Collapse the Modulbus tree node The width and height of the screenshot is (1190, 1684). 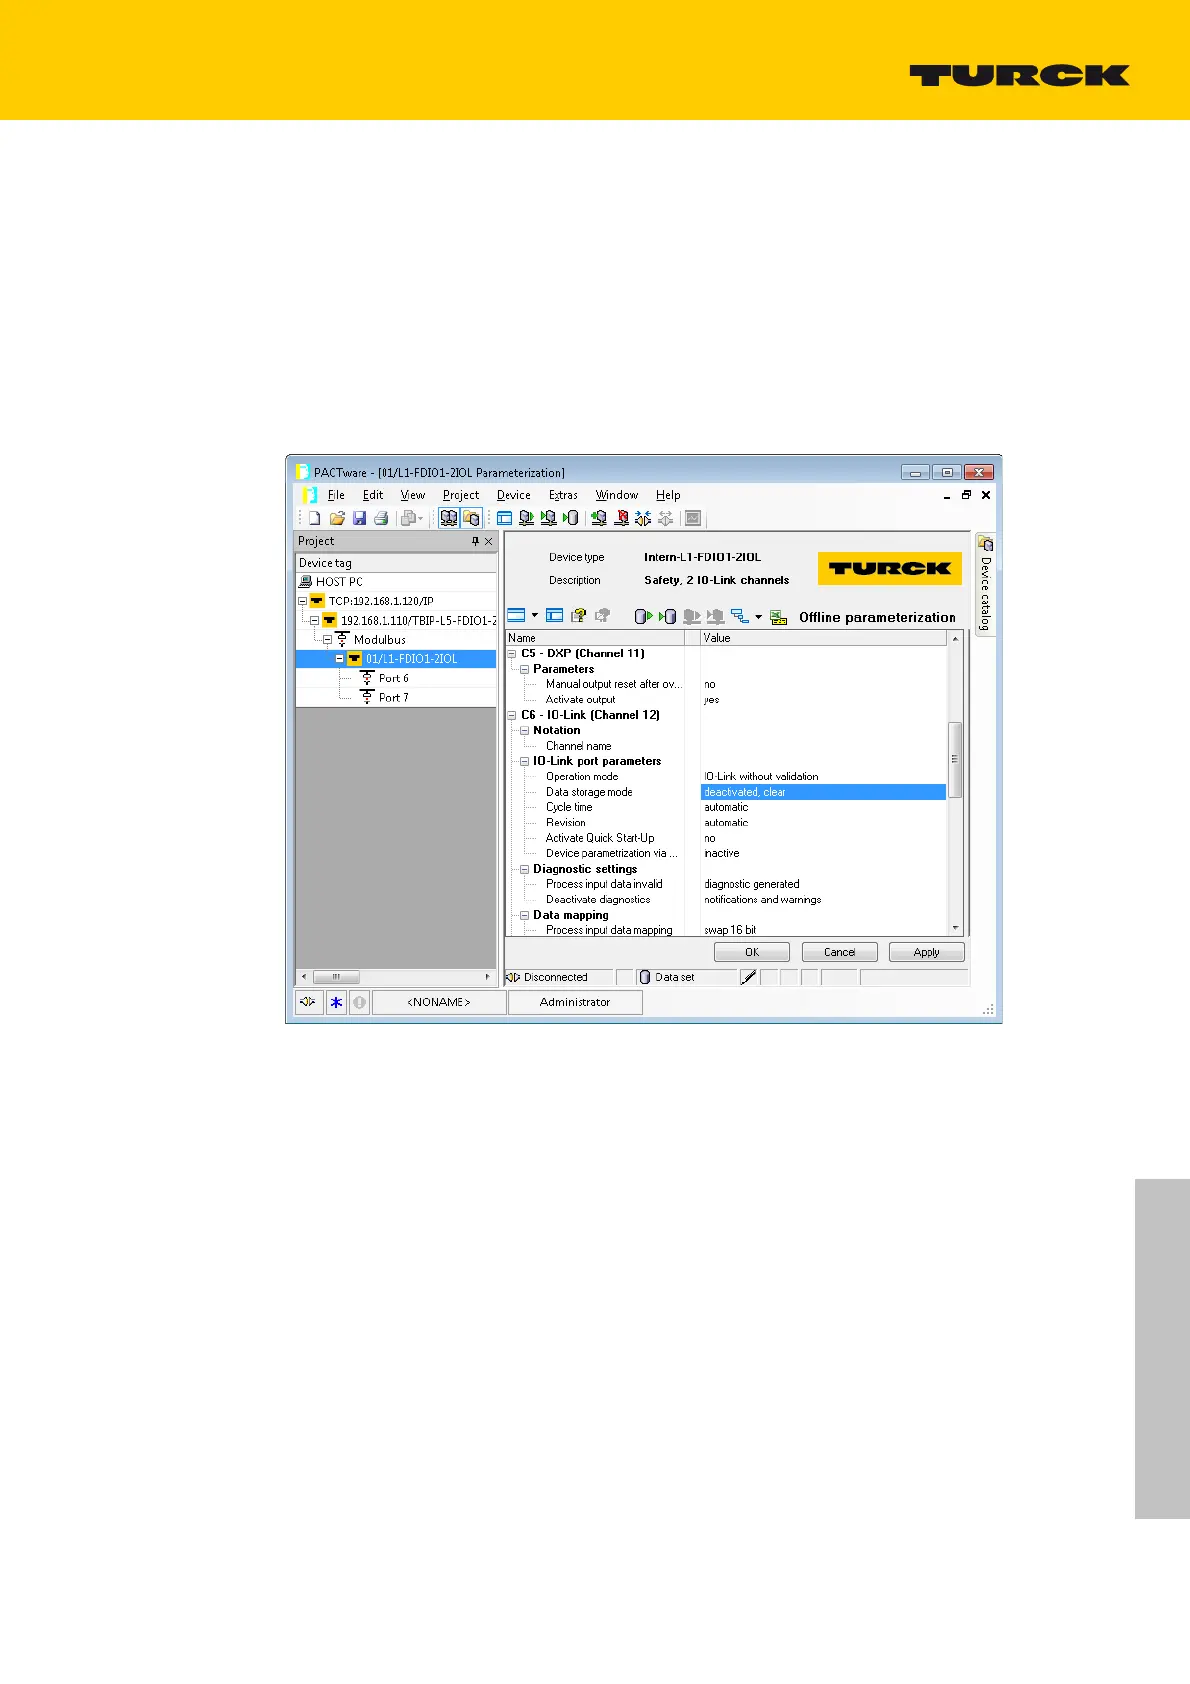click(327, 639)
